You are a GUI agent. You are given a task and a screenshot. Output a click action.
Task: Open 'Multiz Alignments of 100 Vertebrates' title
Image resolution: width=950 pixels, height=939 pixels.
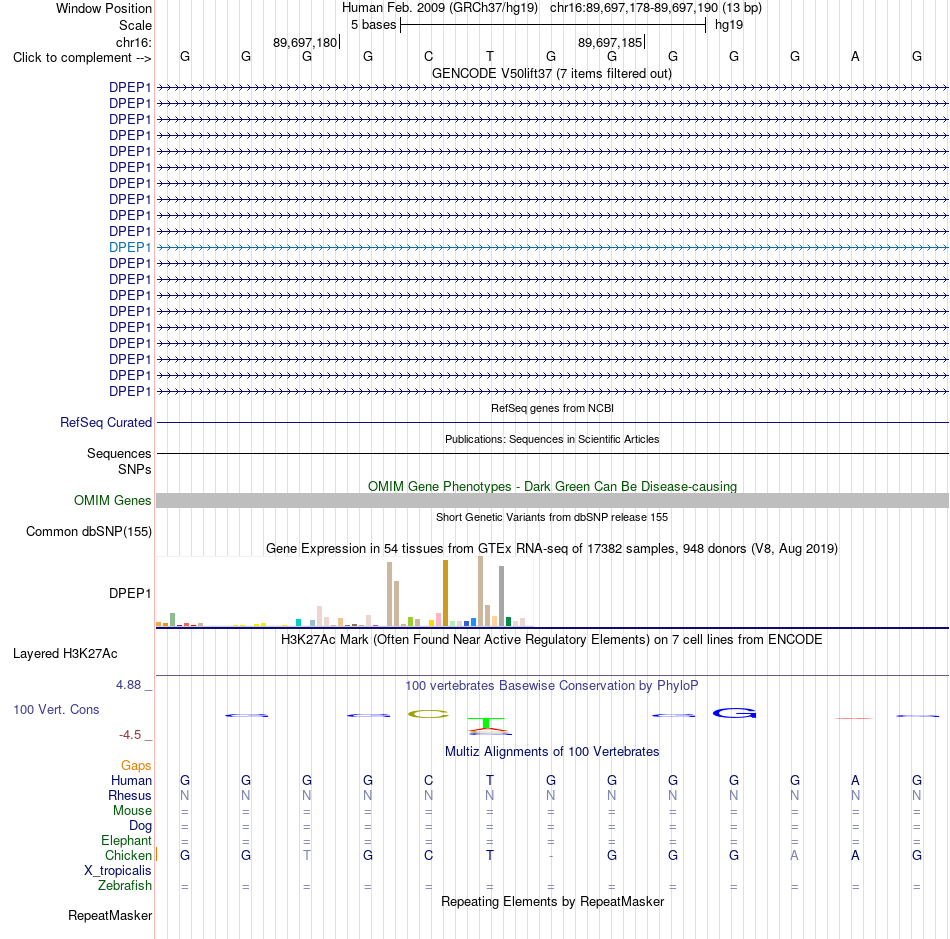(x=552, y=752)
